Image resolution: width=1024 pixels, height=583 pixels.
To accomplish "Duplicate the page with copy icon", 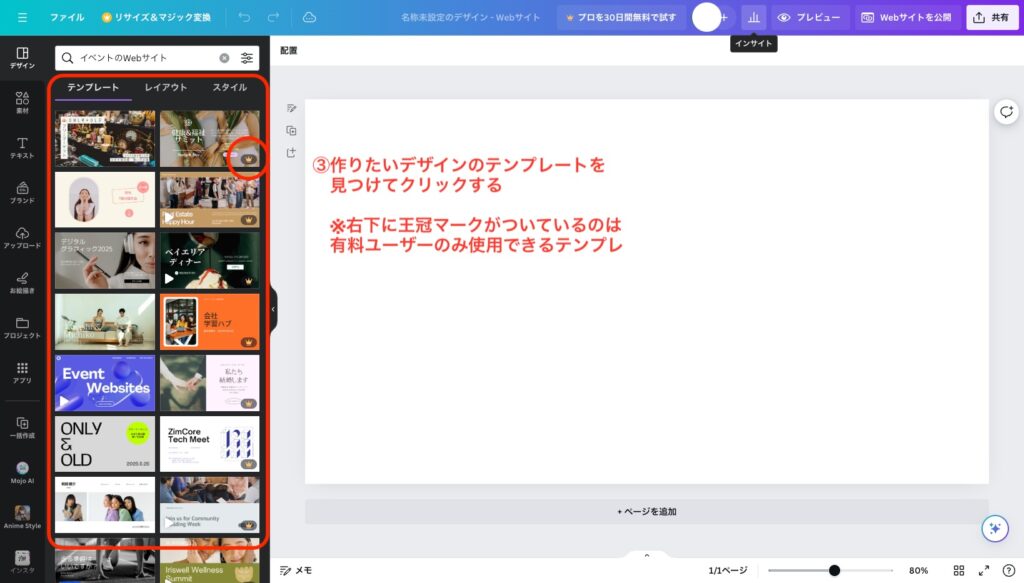I will [291, 131].
